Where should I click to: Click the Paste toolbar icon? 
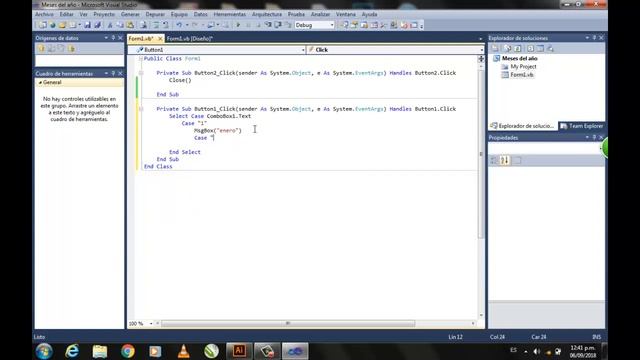click(x=130, y=25)
